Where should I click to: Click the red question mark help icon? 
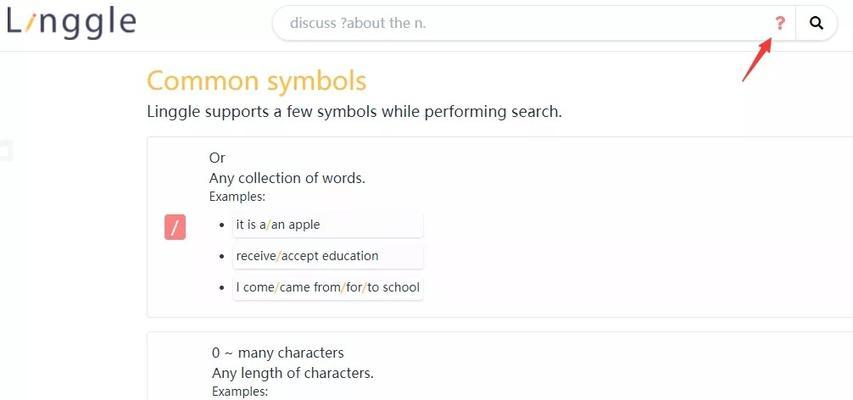coord(780,23)
